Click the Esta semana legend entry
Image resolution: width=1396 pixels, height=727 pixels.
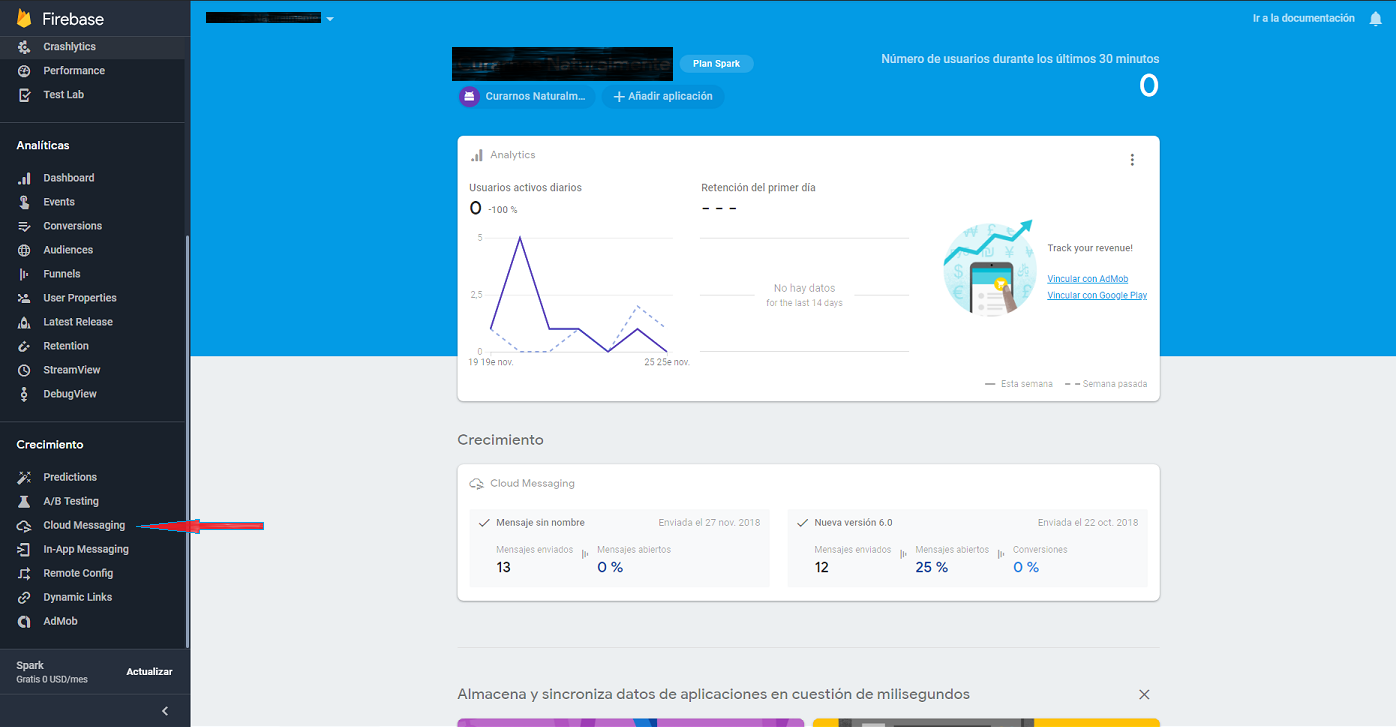pyautogui.click(x=1018, y=384)
